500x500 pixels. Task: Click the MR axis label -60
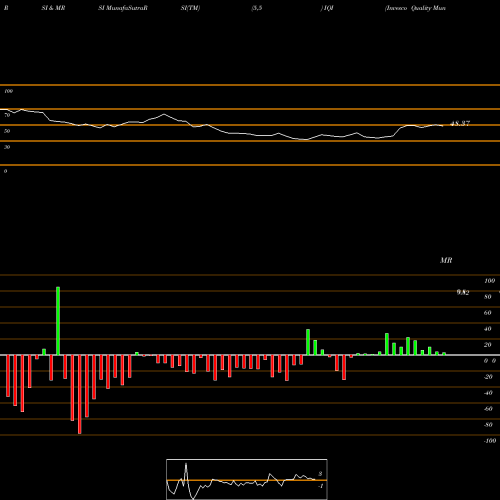coord(488,409)
